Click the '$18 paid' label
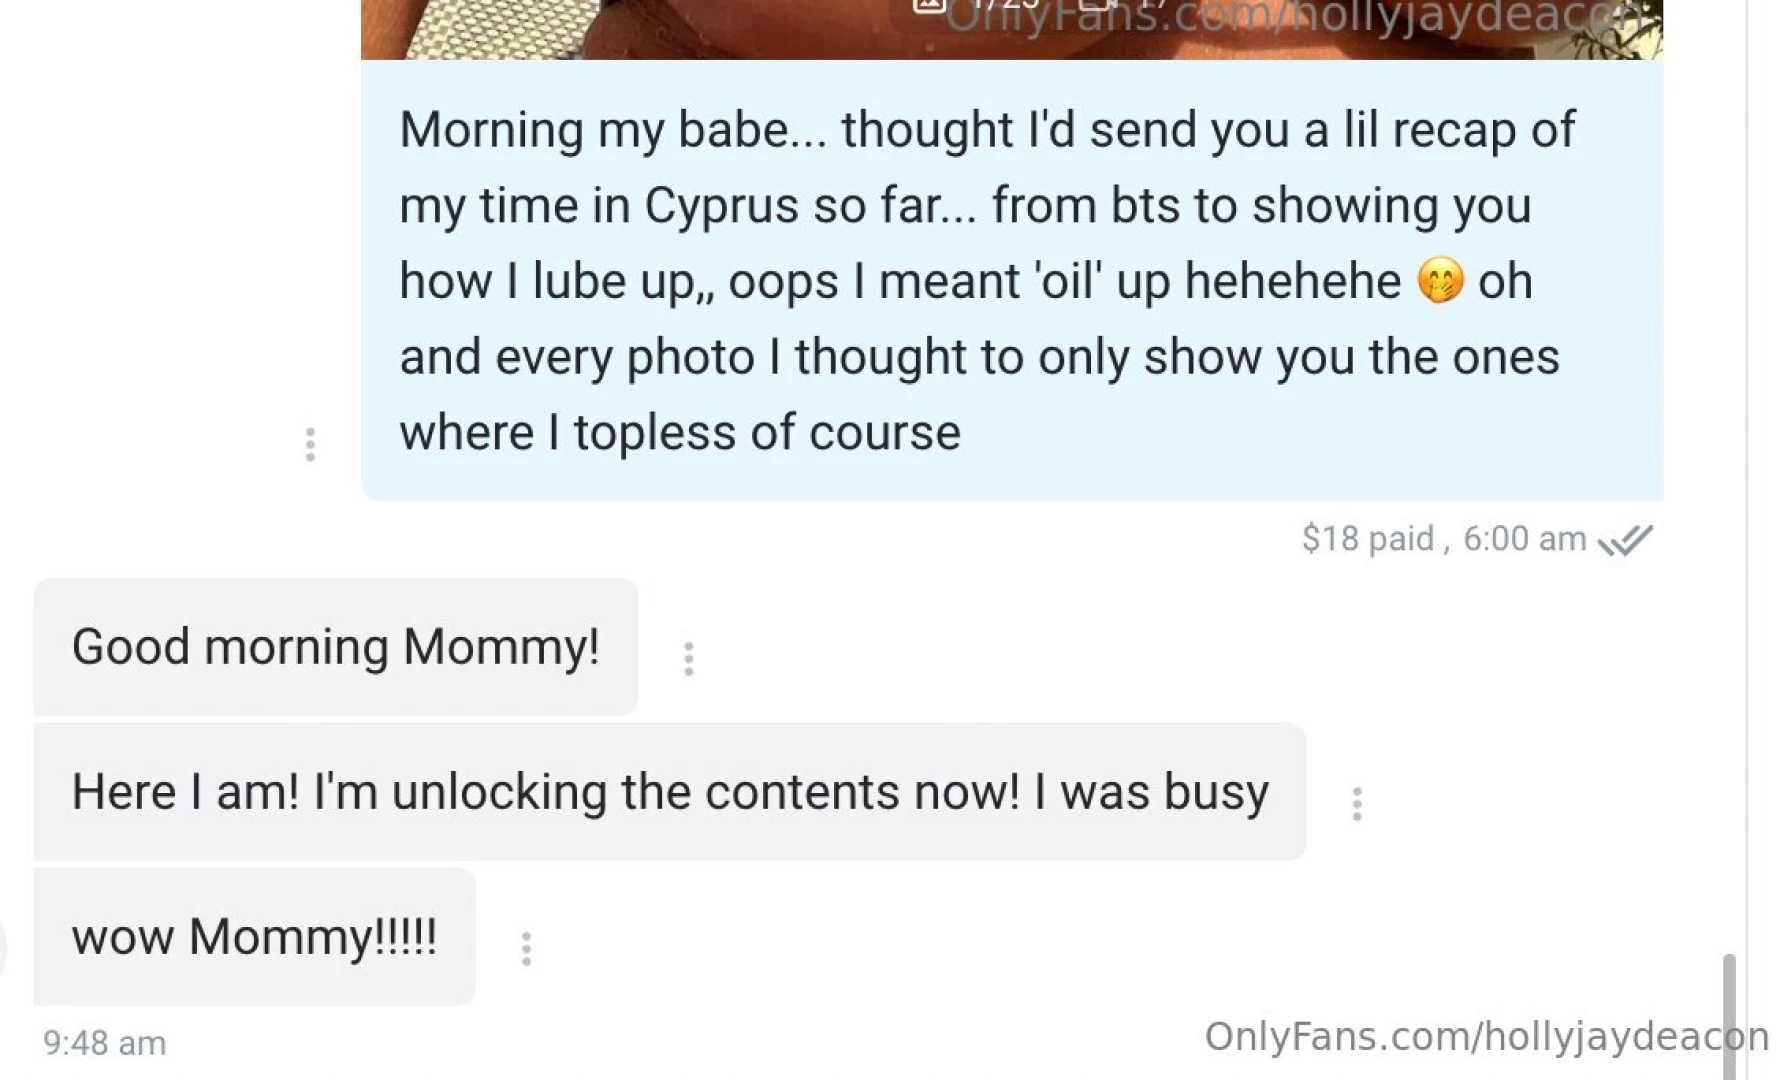This screenshot has height=1080, width=1791. [1367, 539]
